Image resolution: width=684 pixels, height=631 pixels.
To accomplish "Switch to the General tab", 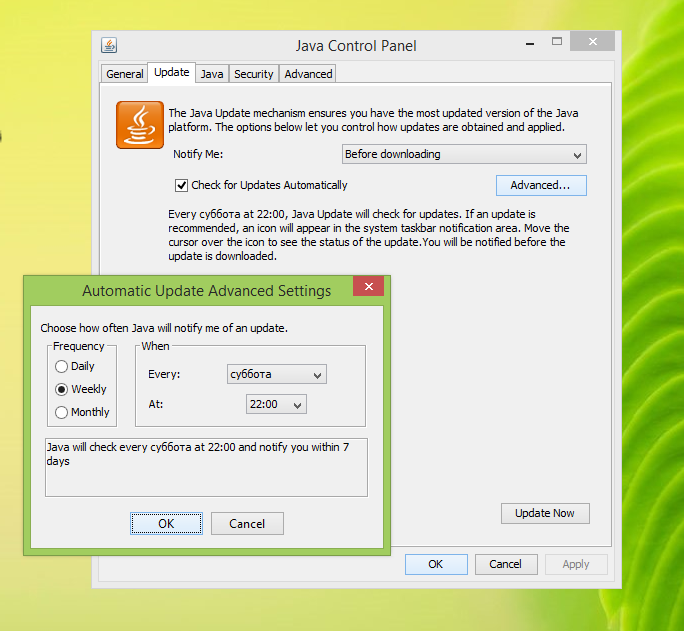I will pos(124,74).
